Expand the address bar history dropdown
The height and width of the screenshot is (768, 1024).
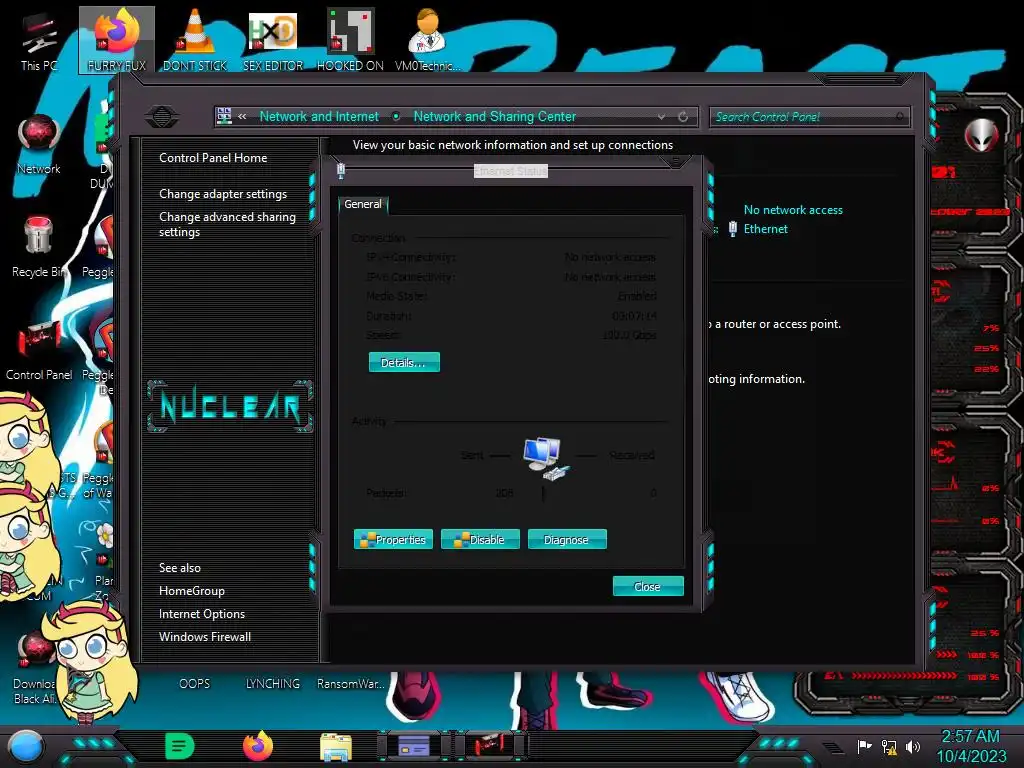pos(661,117)
